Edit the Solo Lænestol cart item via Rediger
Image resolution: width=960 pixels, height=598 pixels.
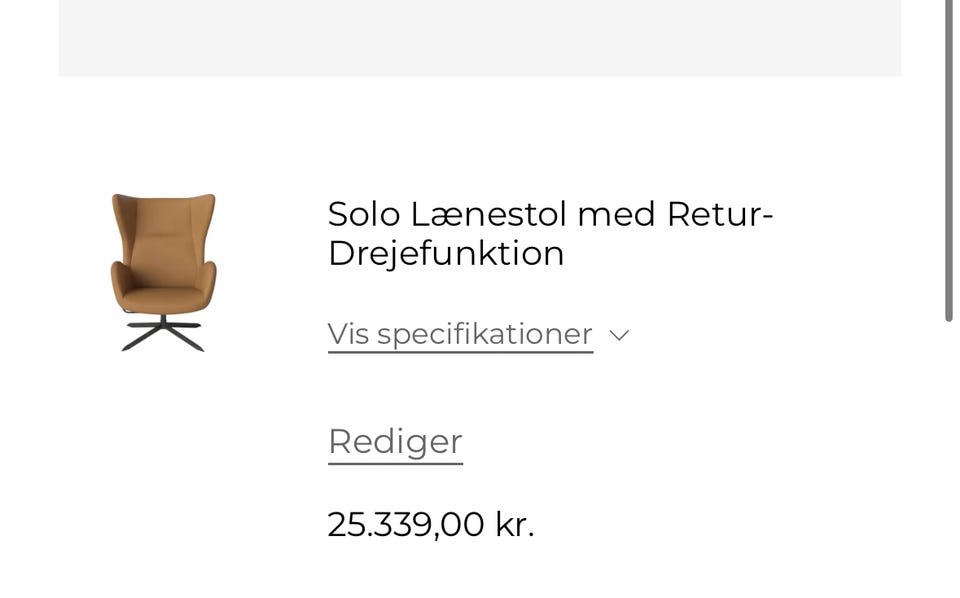395,441
